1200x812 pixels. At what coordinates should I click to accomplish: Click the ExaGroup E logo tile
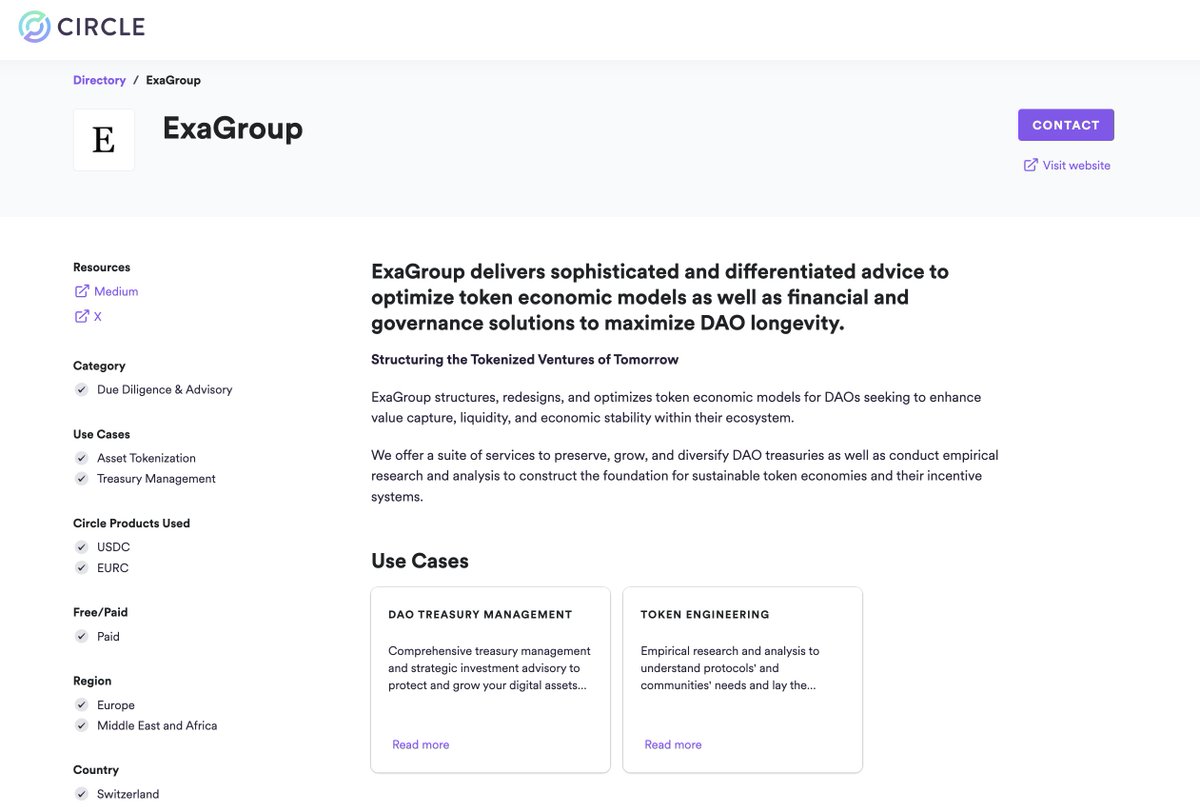[x=104, y=140]
